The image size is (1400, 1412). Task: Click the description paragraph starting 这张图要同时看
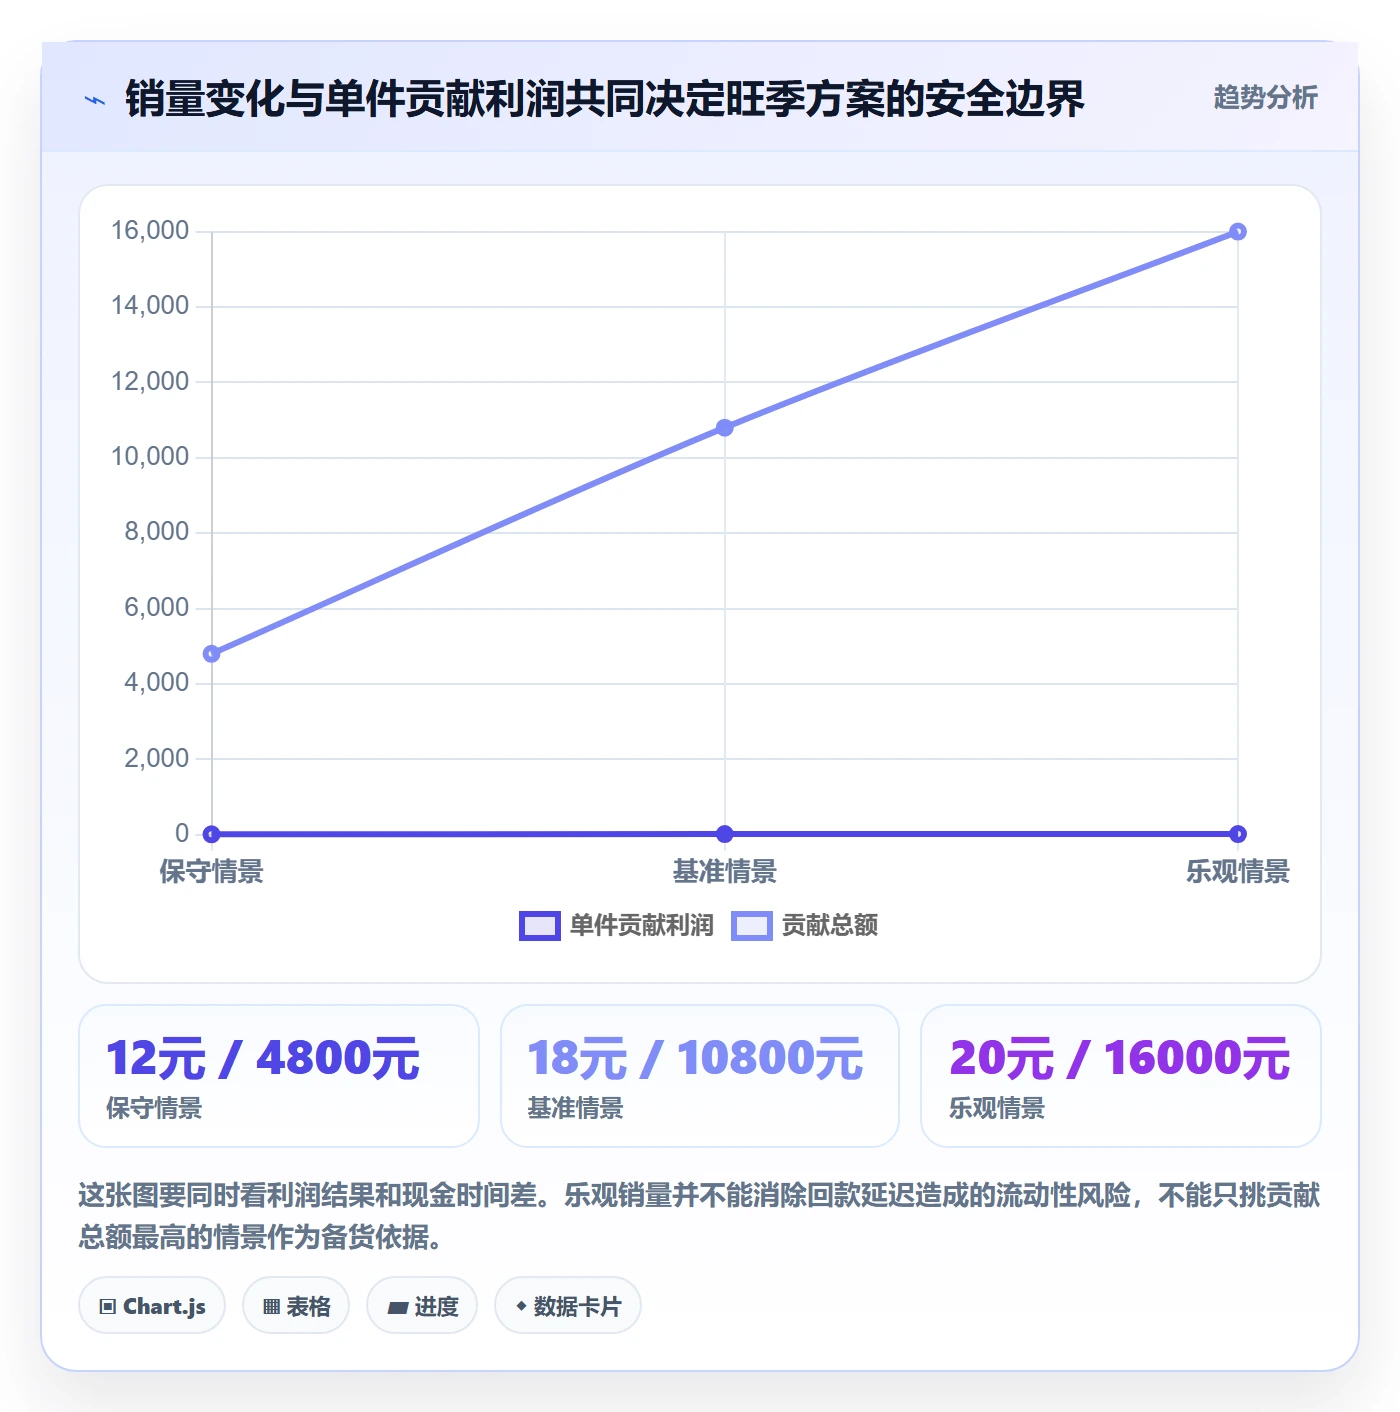(699, 1216)
